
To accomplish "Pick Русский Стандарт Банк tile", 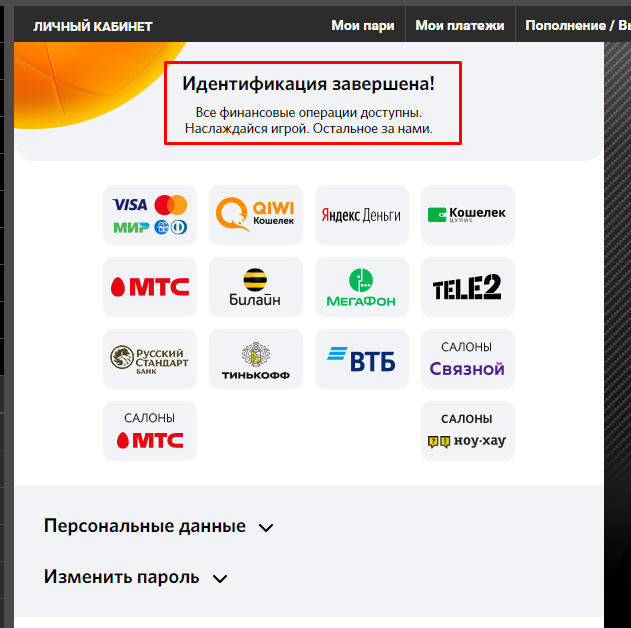I will (x=150, y=359).
